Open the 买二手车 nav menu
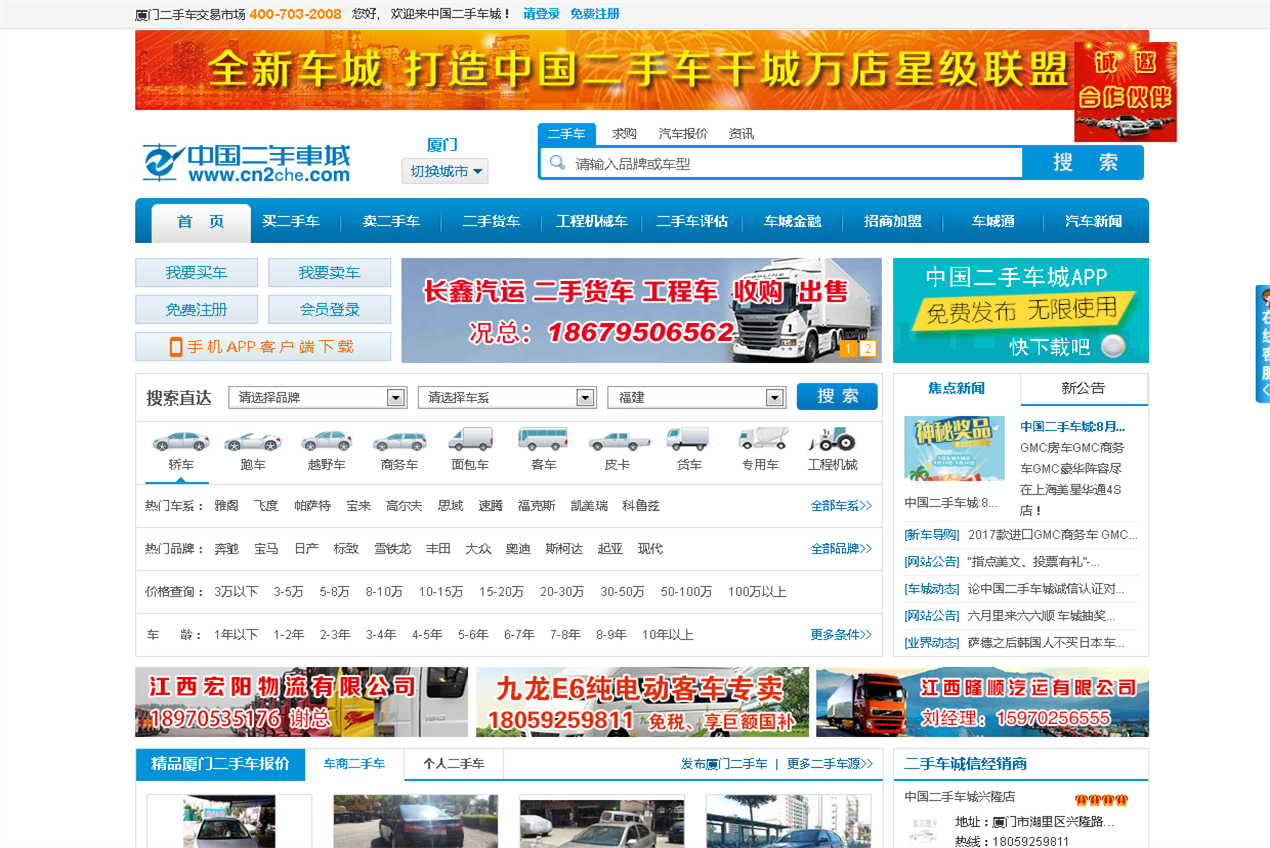This screenshot has height=848, width=1270. (x=290, y=222)
